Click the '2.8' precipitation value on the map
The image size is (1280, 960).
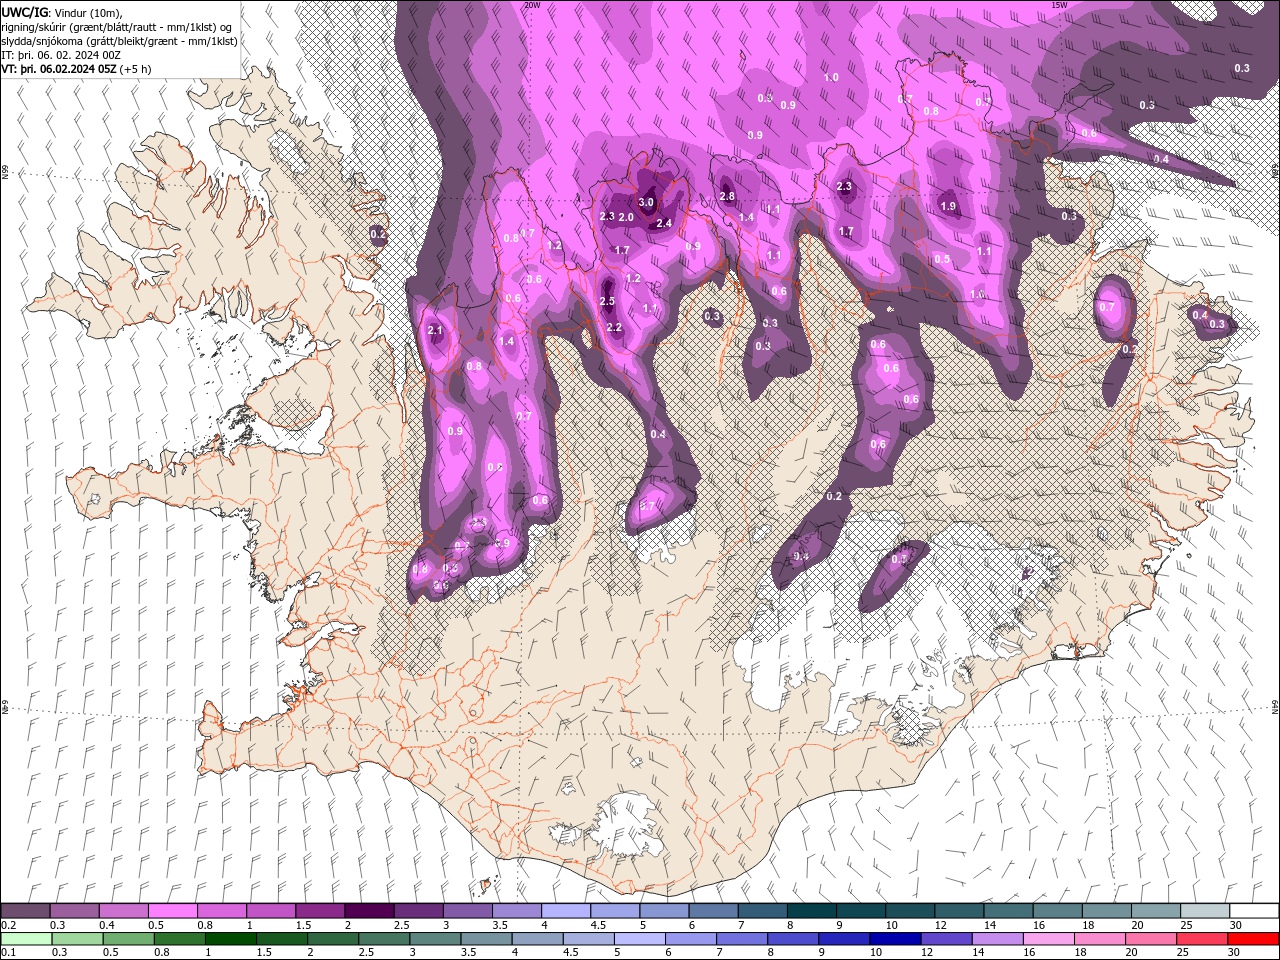pos(727,196)
